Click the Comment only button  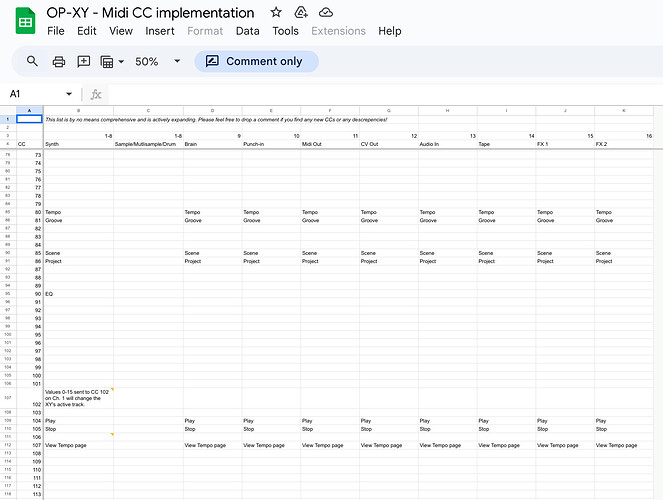coord(255,61)
